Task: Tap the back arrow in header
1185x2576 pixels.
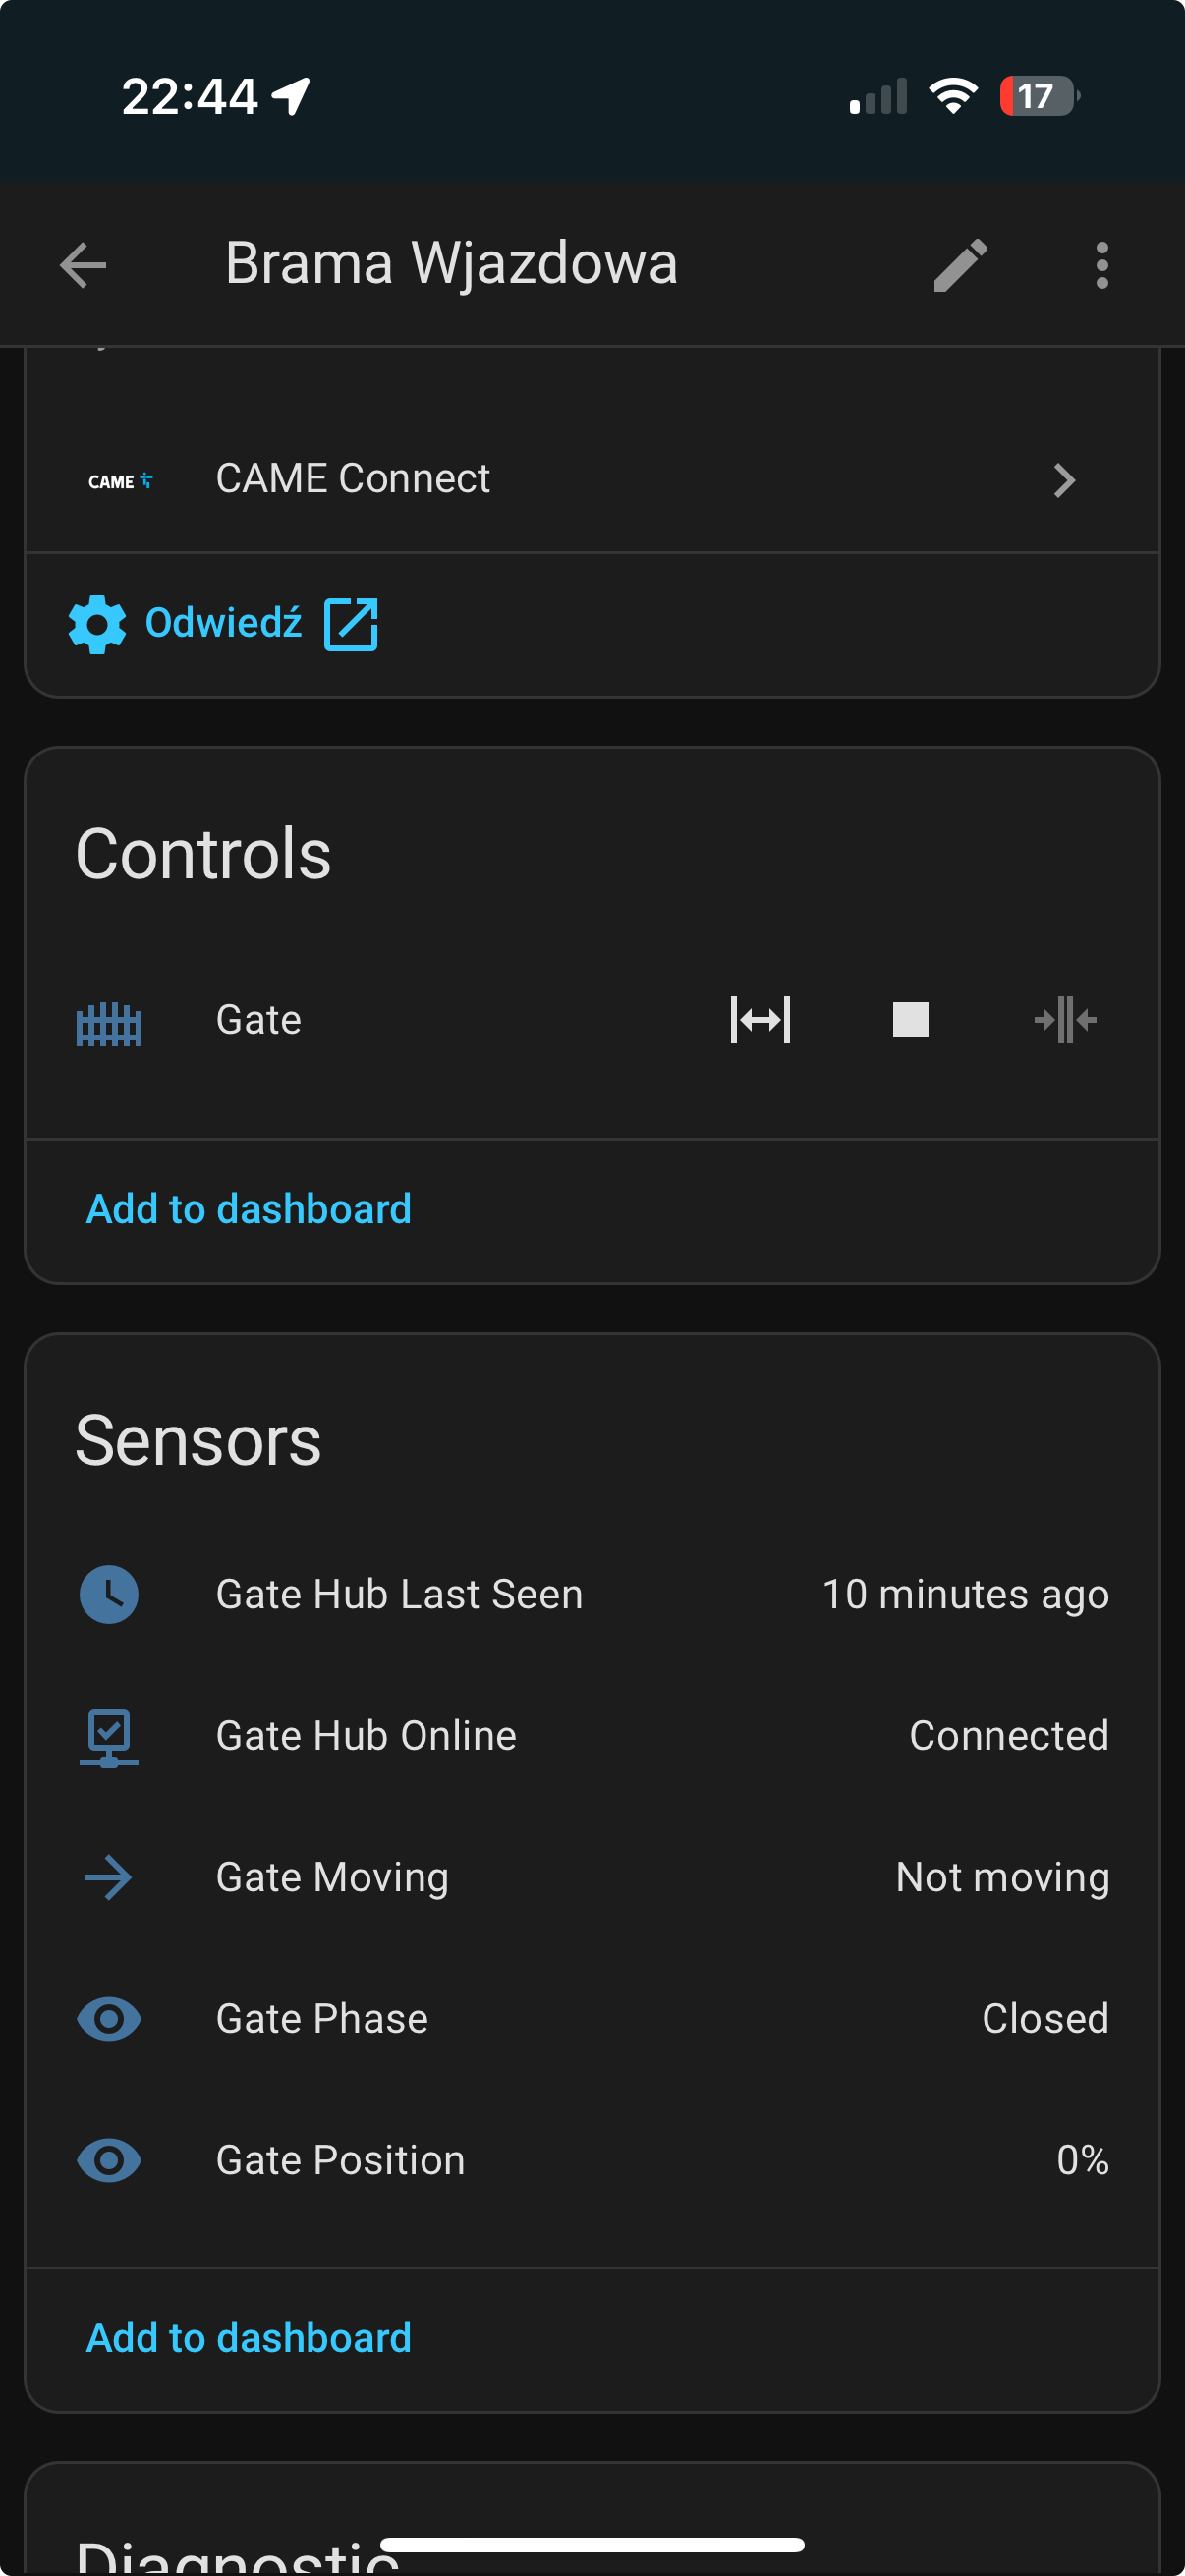Action: point(83,266)
